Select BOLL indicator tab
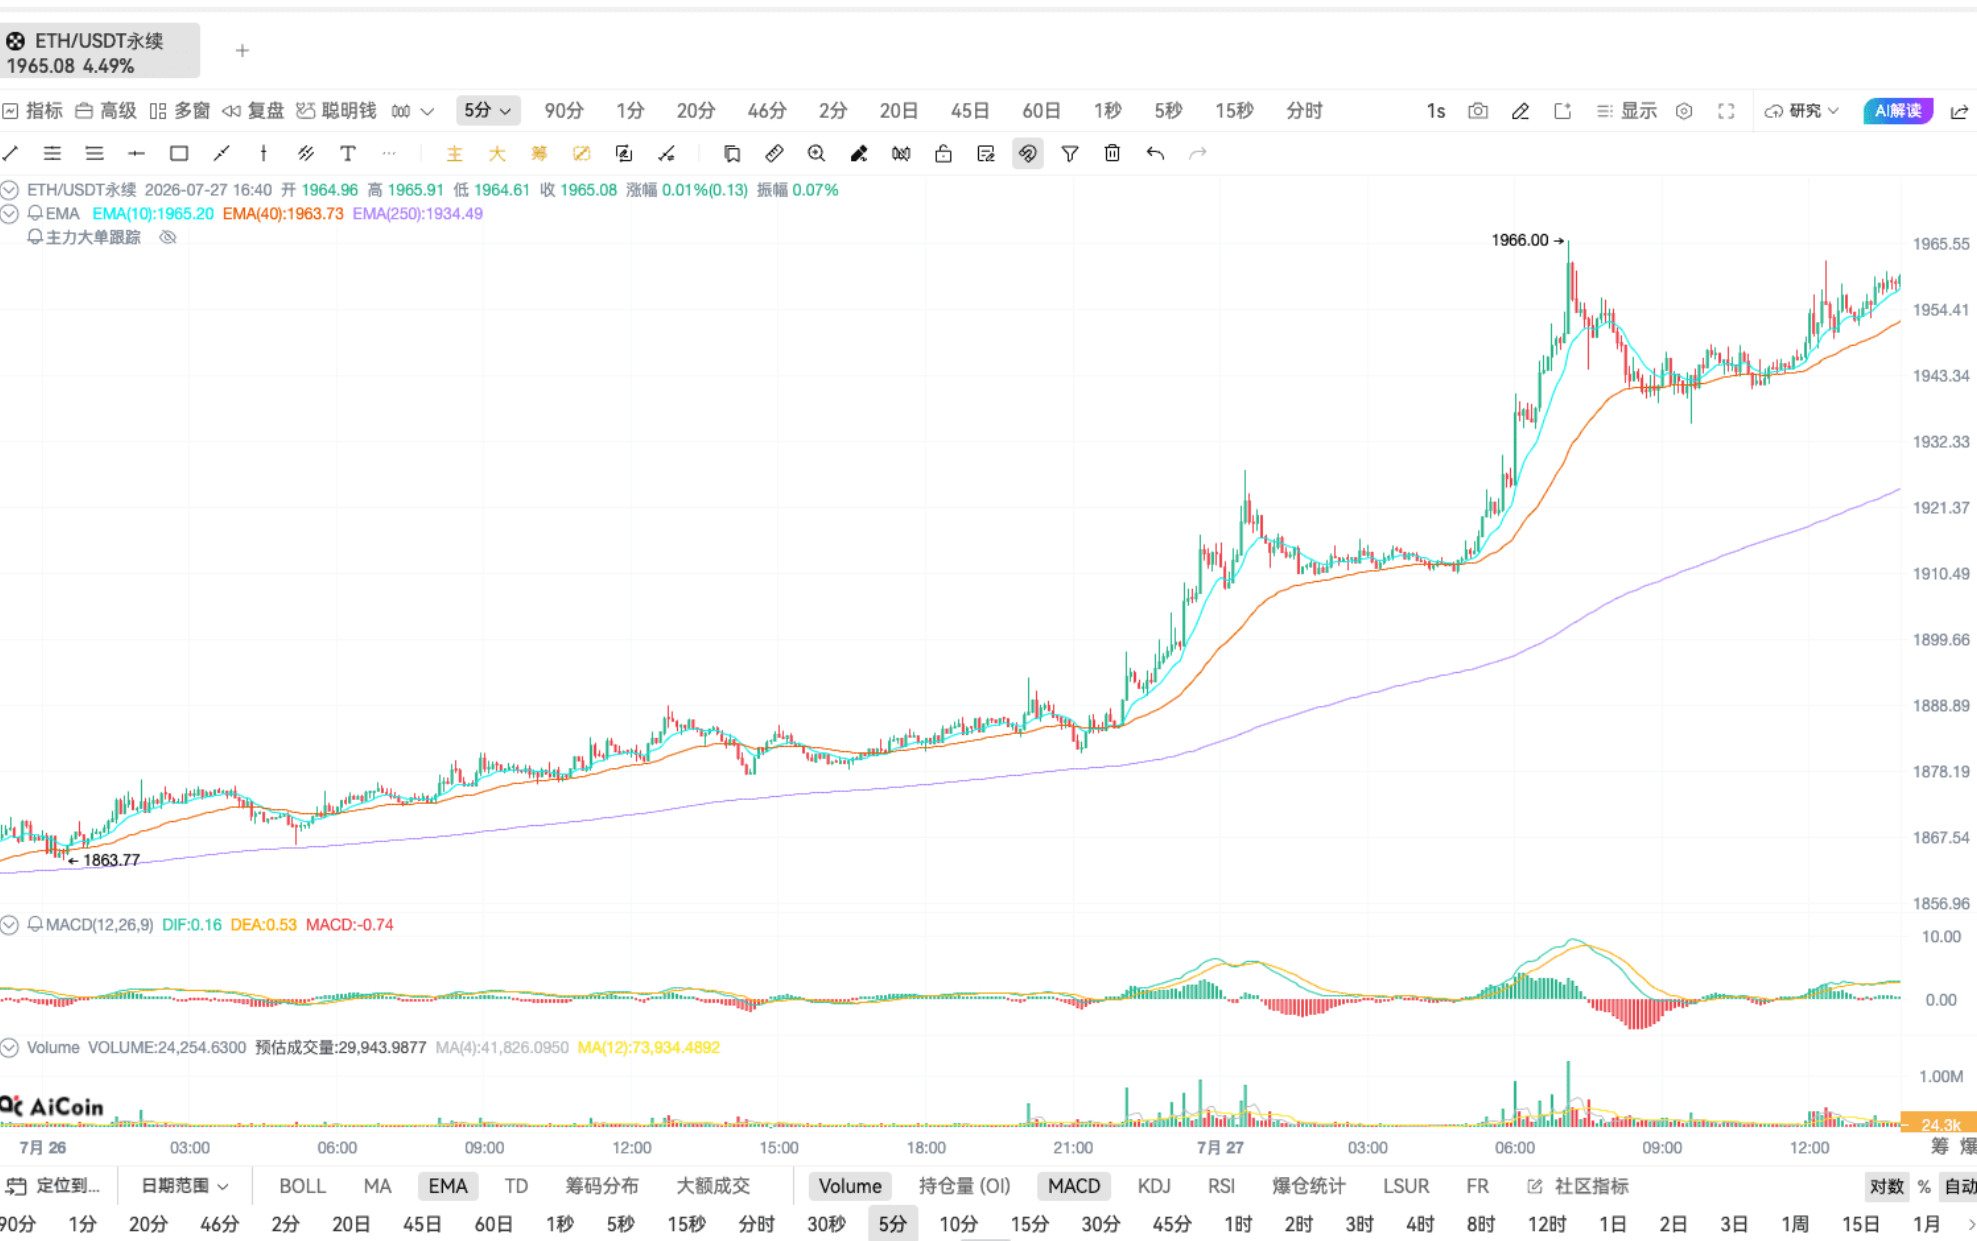 pyautogui.click(x=302, y=1186)
